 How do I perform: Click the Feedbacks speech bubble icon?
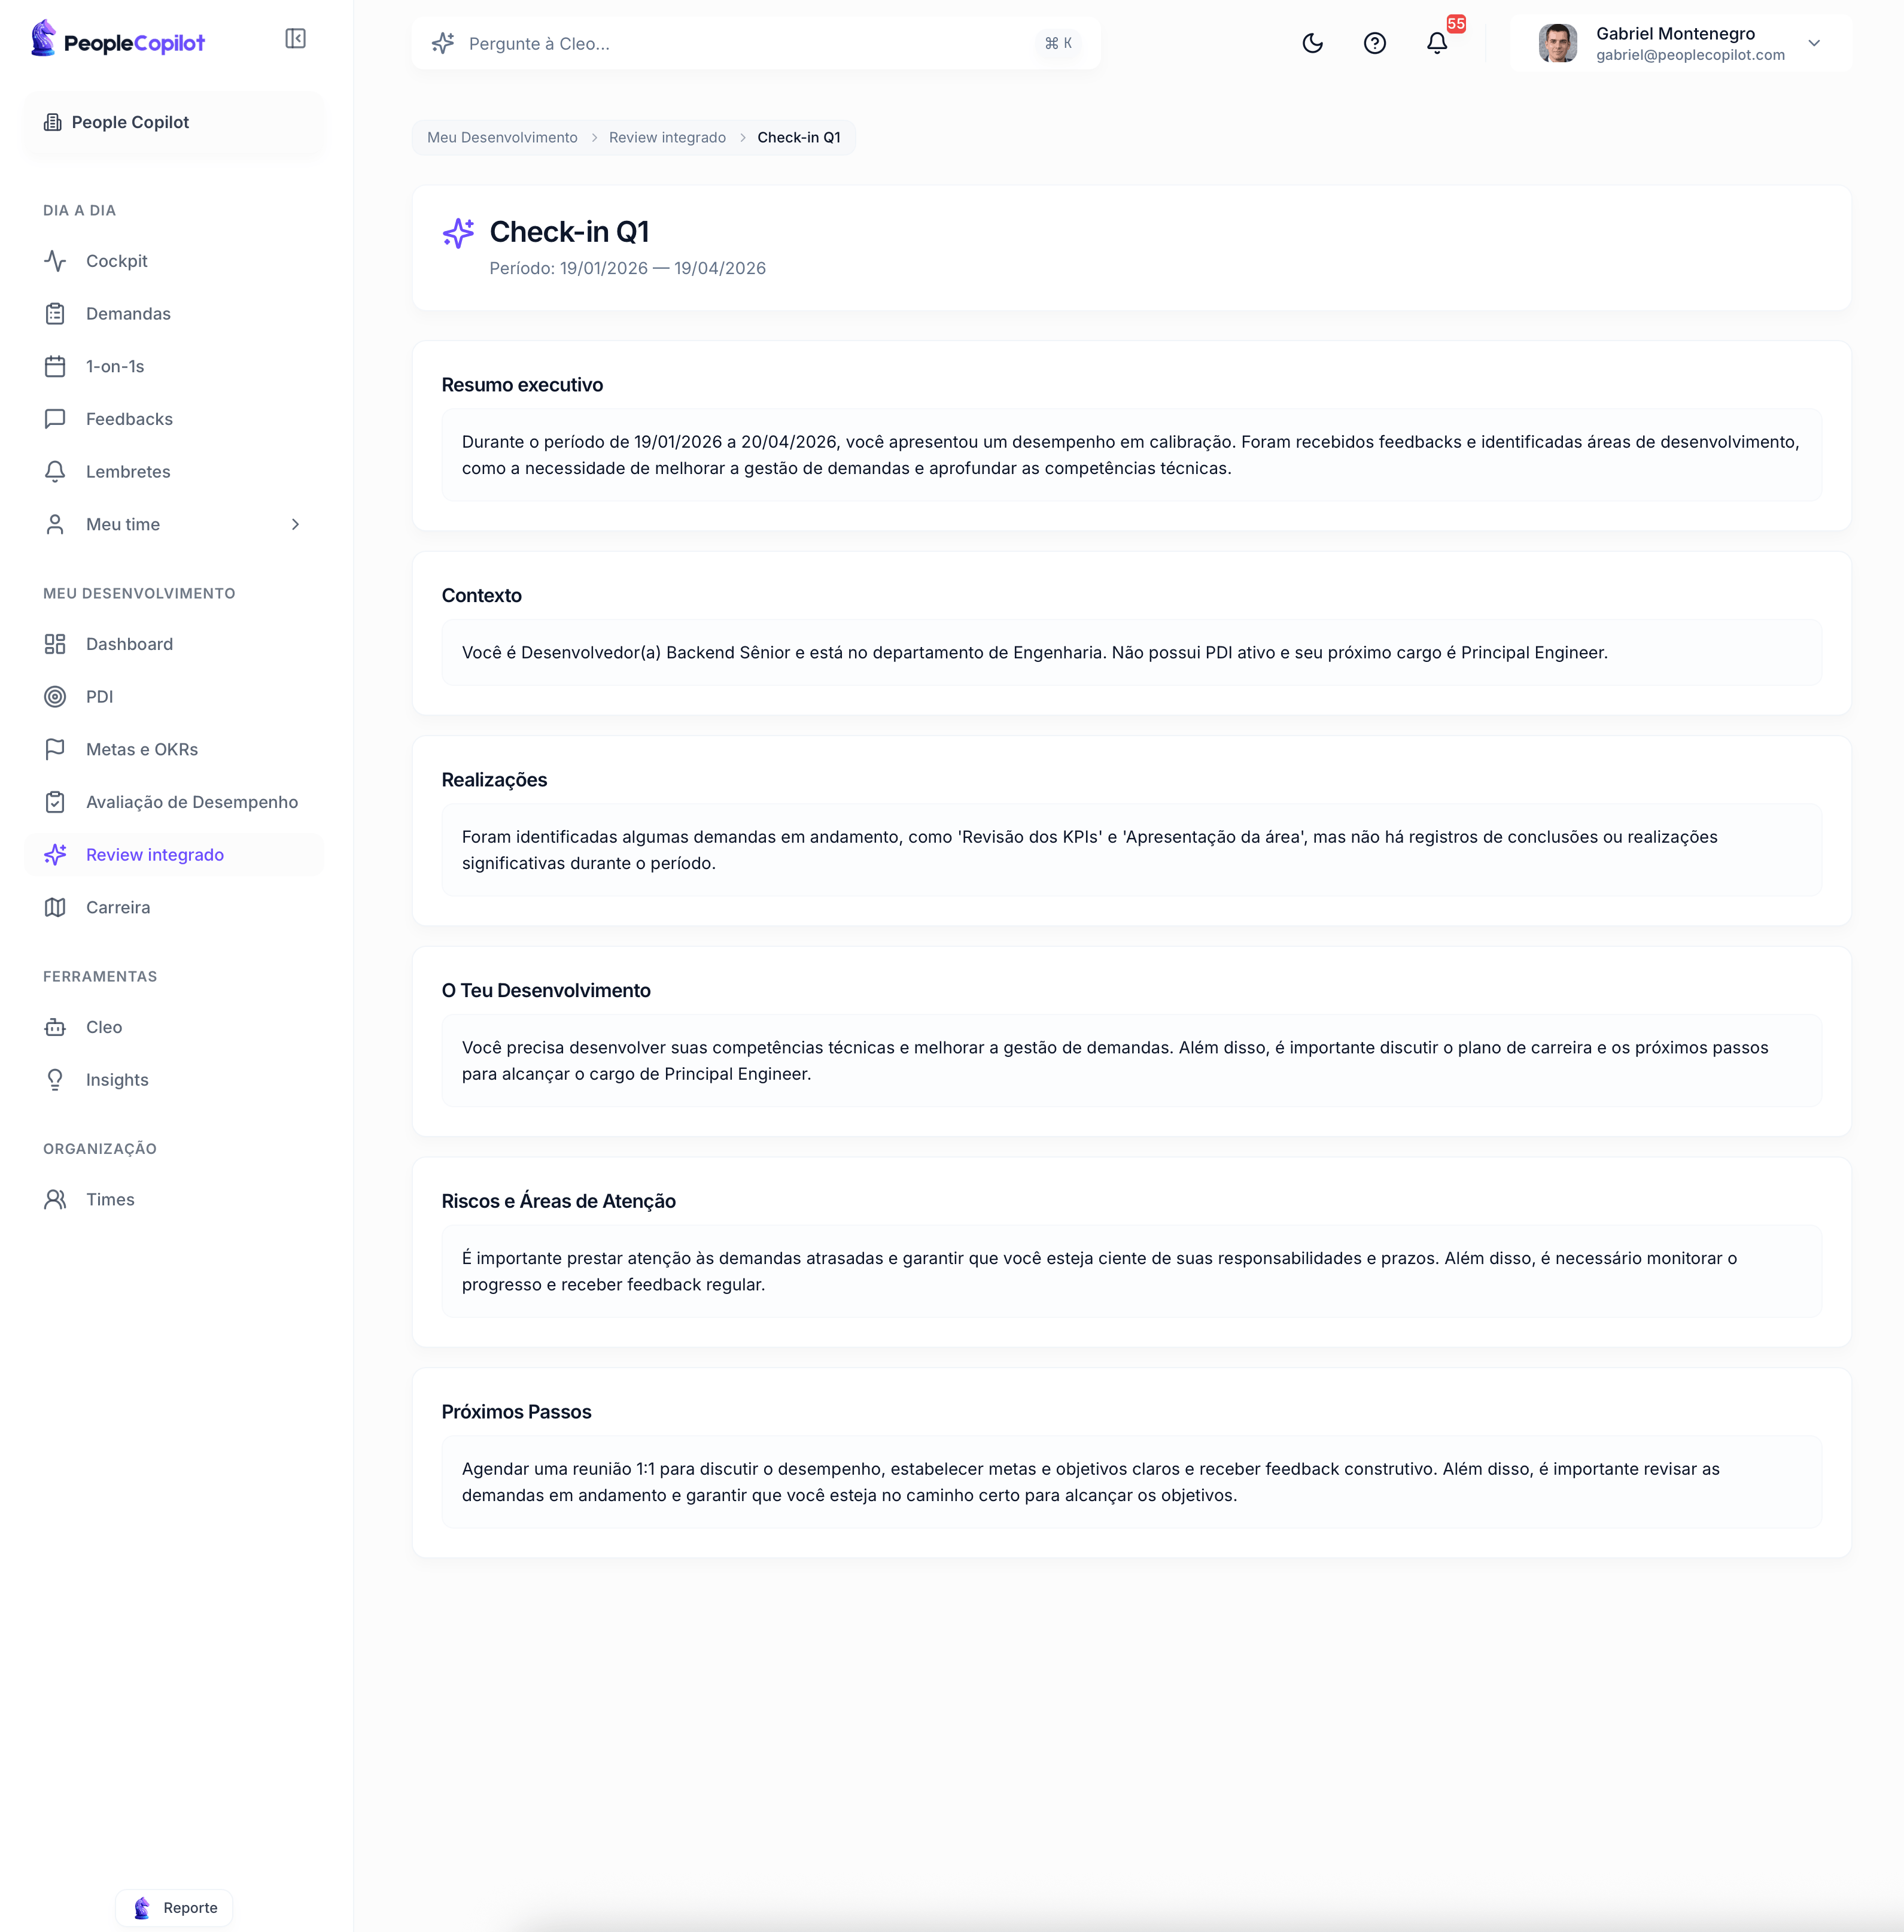pyautogui.click(x=55, y=419)
